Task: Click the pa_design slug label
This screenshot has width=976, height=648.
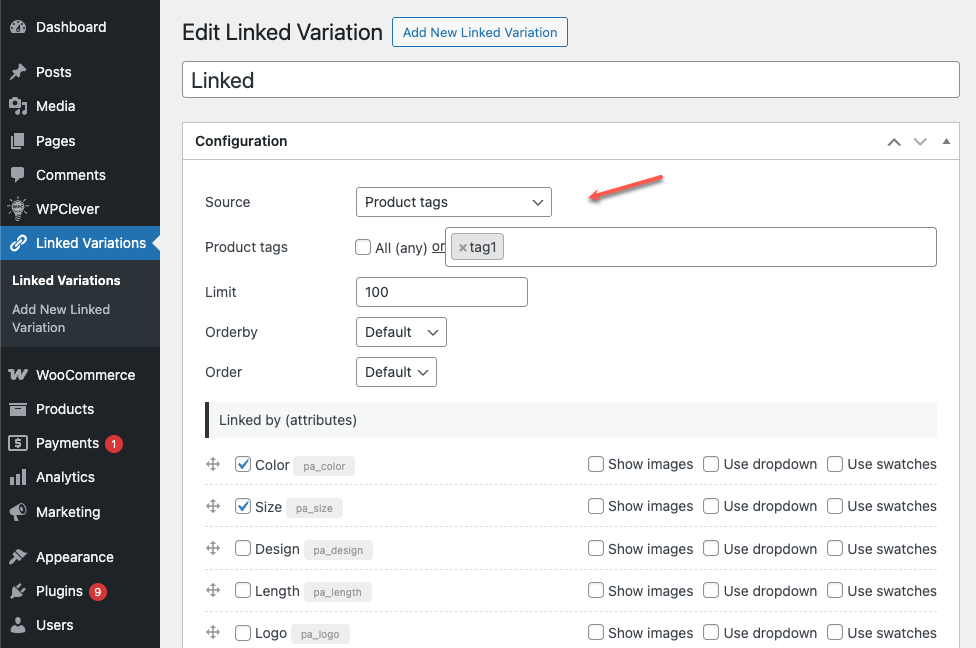Action: (x=338, y=550)
